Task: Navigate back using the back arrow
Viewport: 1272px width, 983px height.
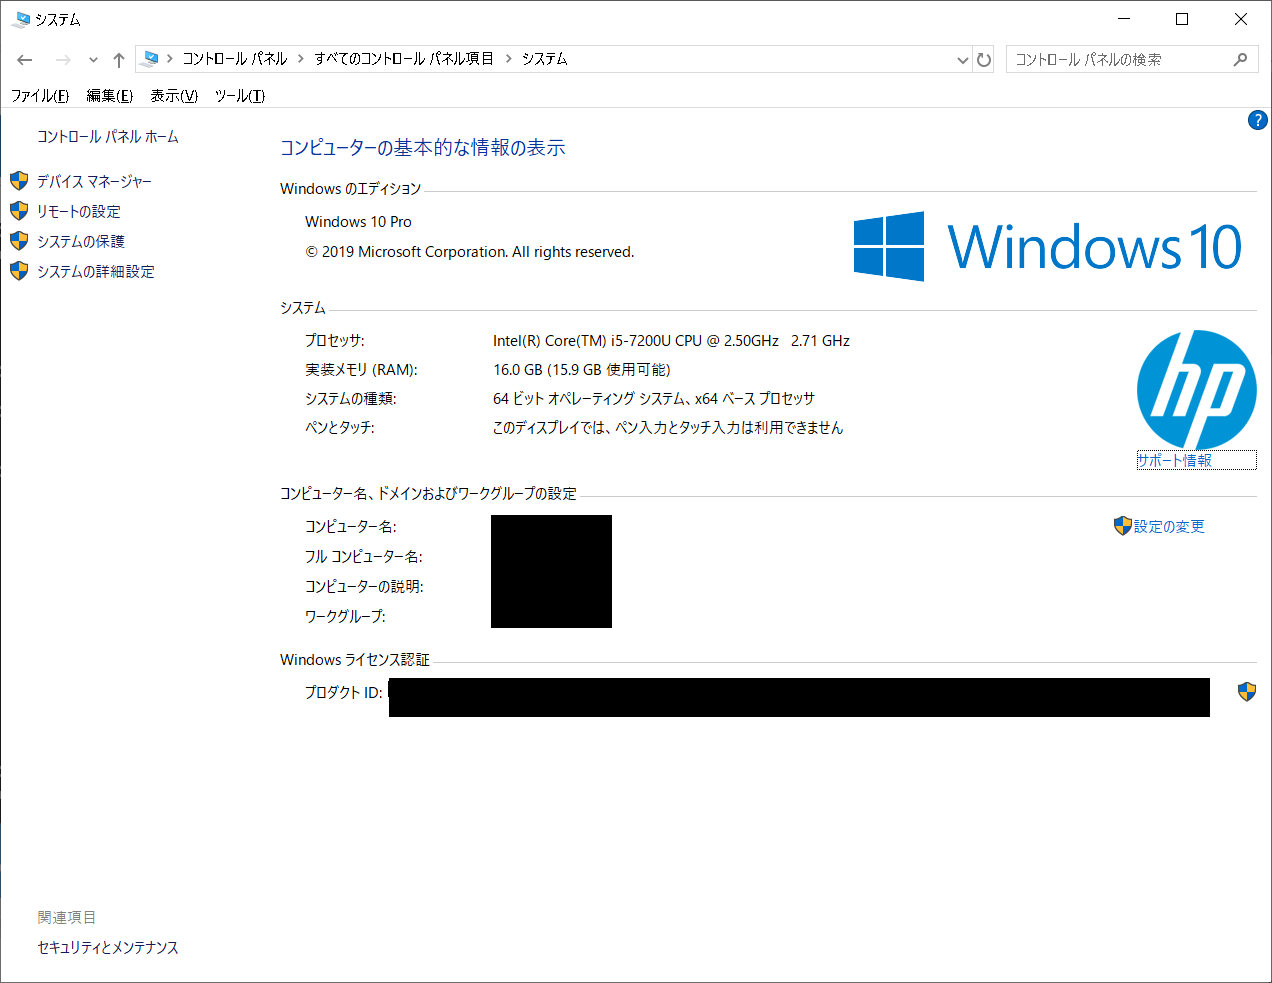Action: pyautogui.click(x=24, y=59)
